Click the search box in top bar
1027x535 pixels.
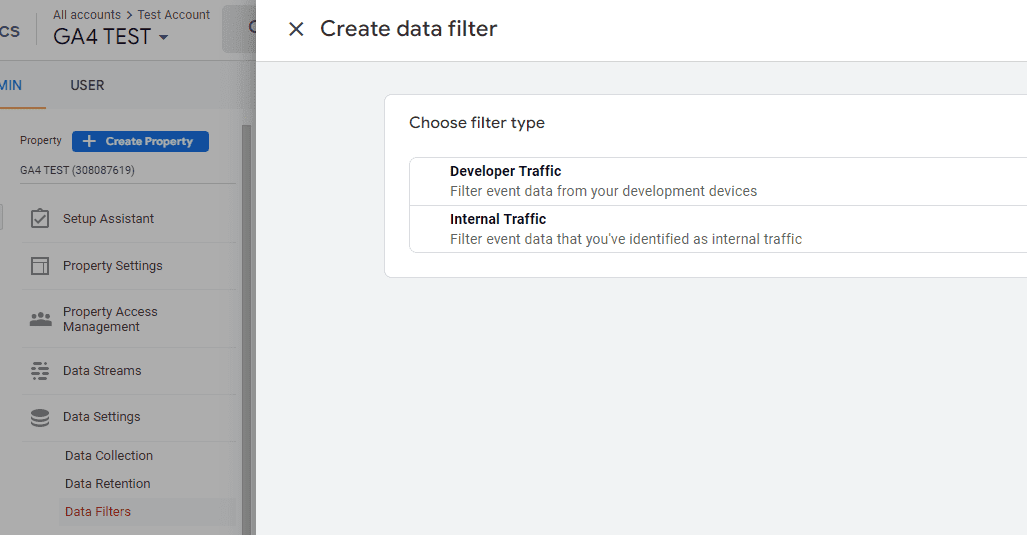tap(239, 29)
